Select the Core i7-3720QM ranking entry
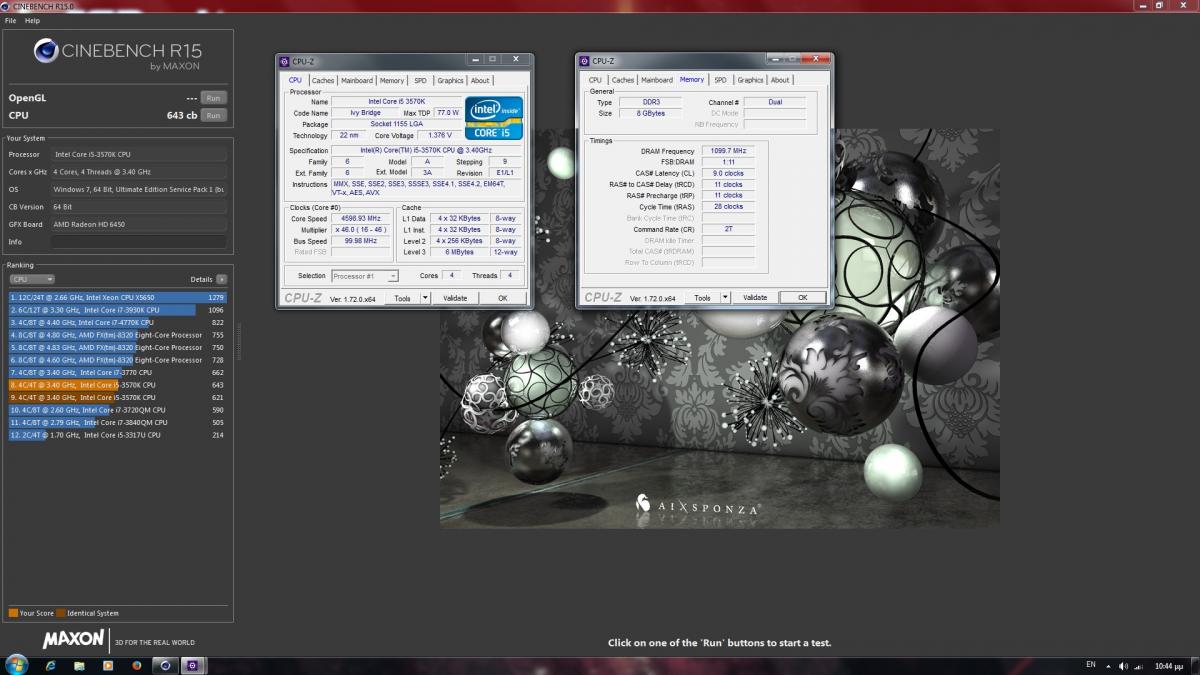The height and width of the screenshot is (675, 1200). click(118, 410)
